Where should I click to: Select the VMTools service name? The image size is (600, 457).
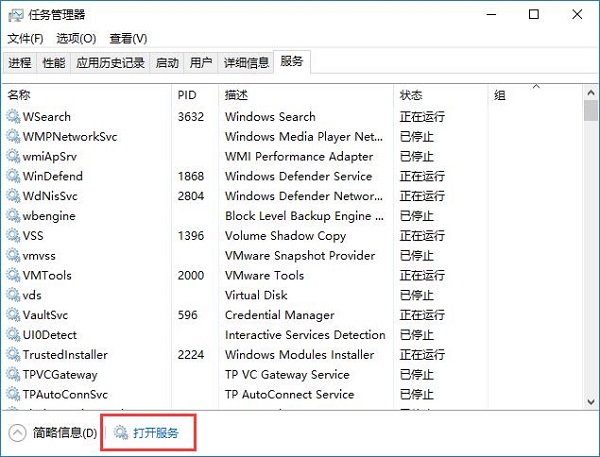(47, 275)
